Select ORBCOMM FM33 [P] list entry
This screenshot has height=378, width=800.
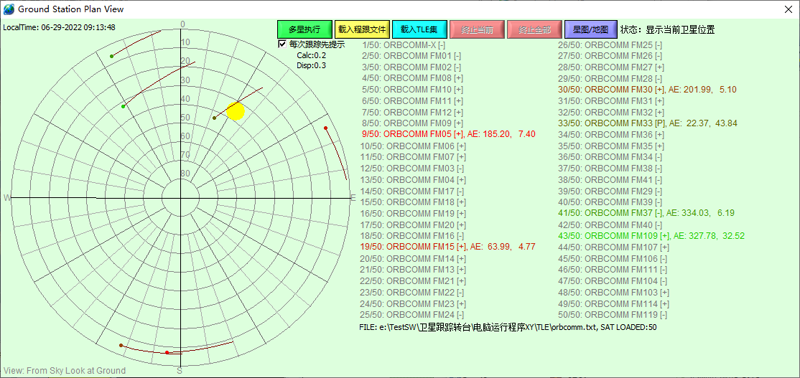click(x=648, y=123)
